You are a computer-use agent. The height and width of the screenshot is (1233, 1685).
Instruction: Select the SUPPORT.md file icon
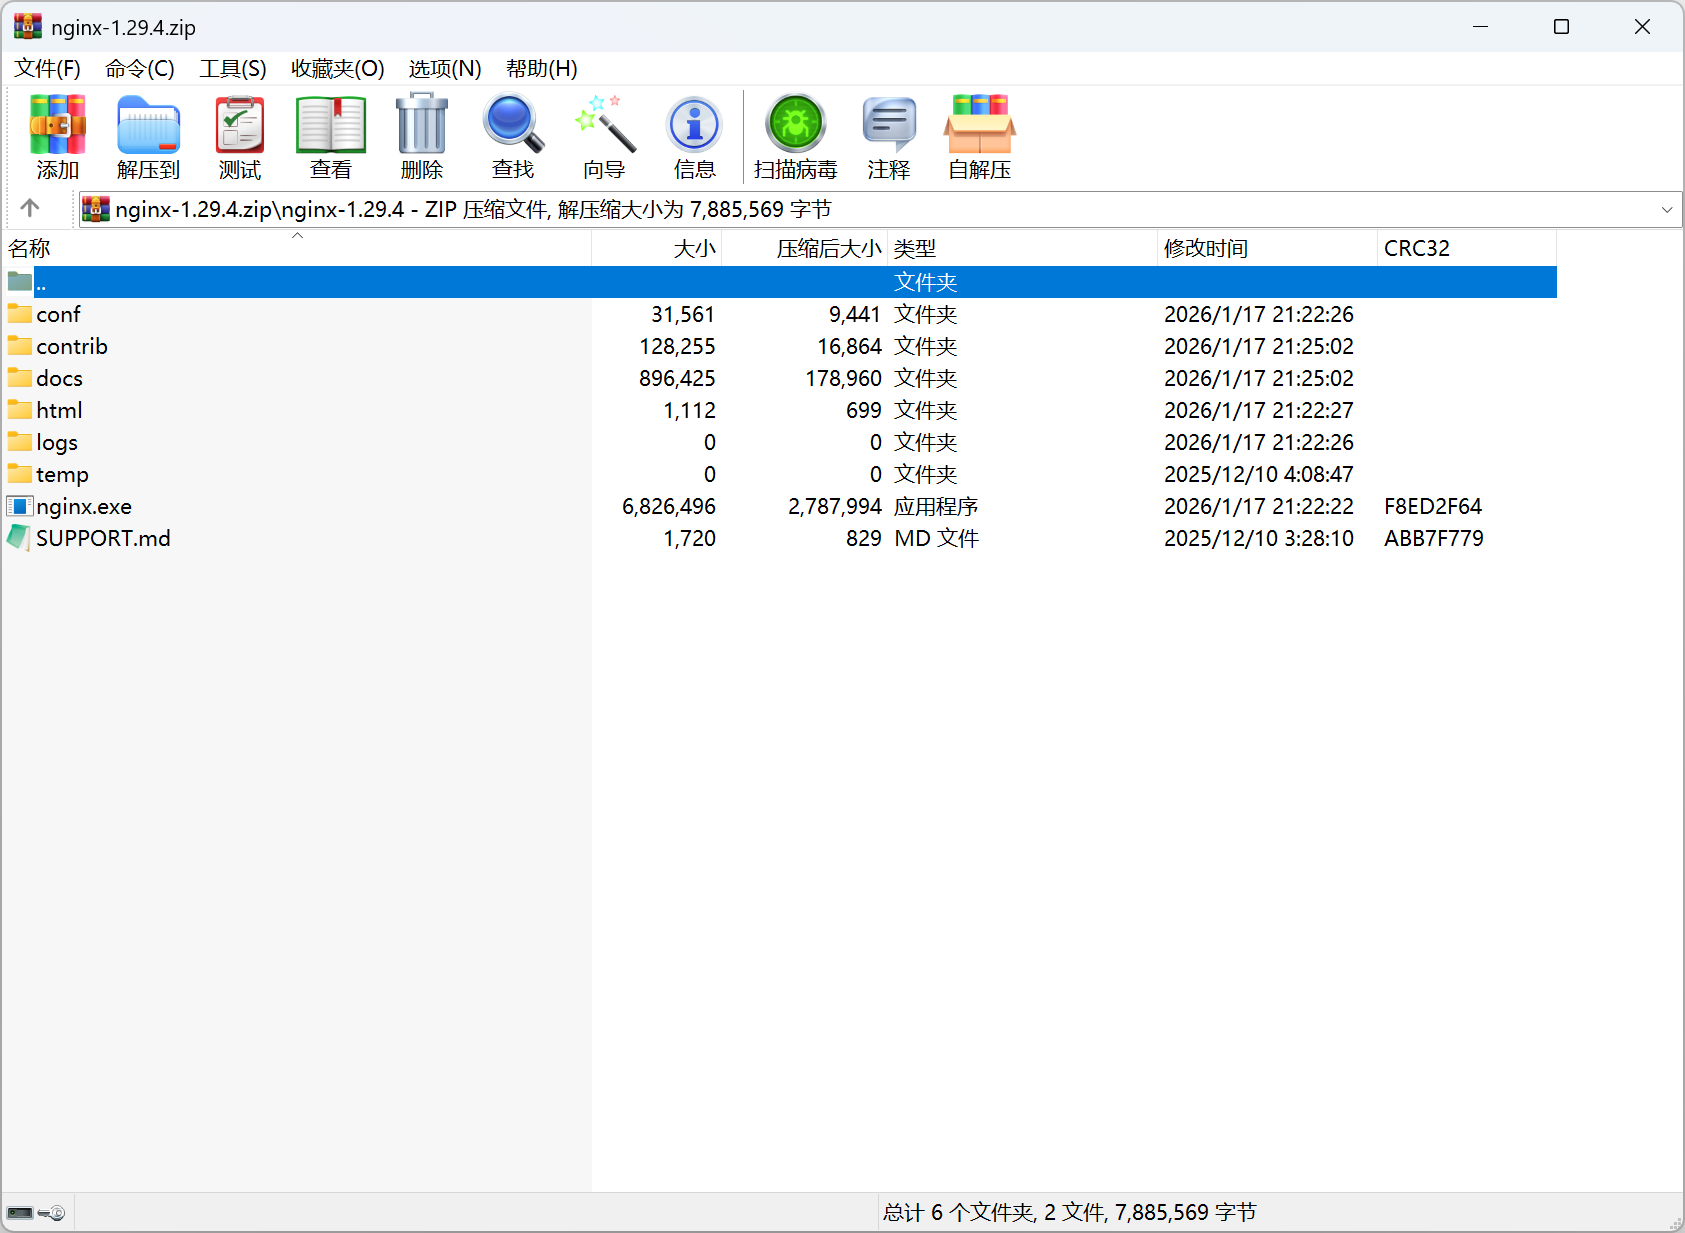coord(20,538)
